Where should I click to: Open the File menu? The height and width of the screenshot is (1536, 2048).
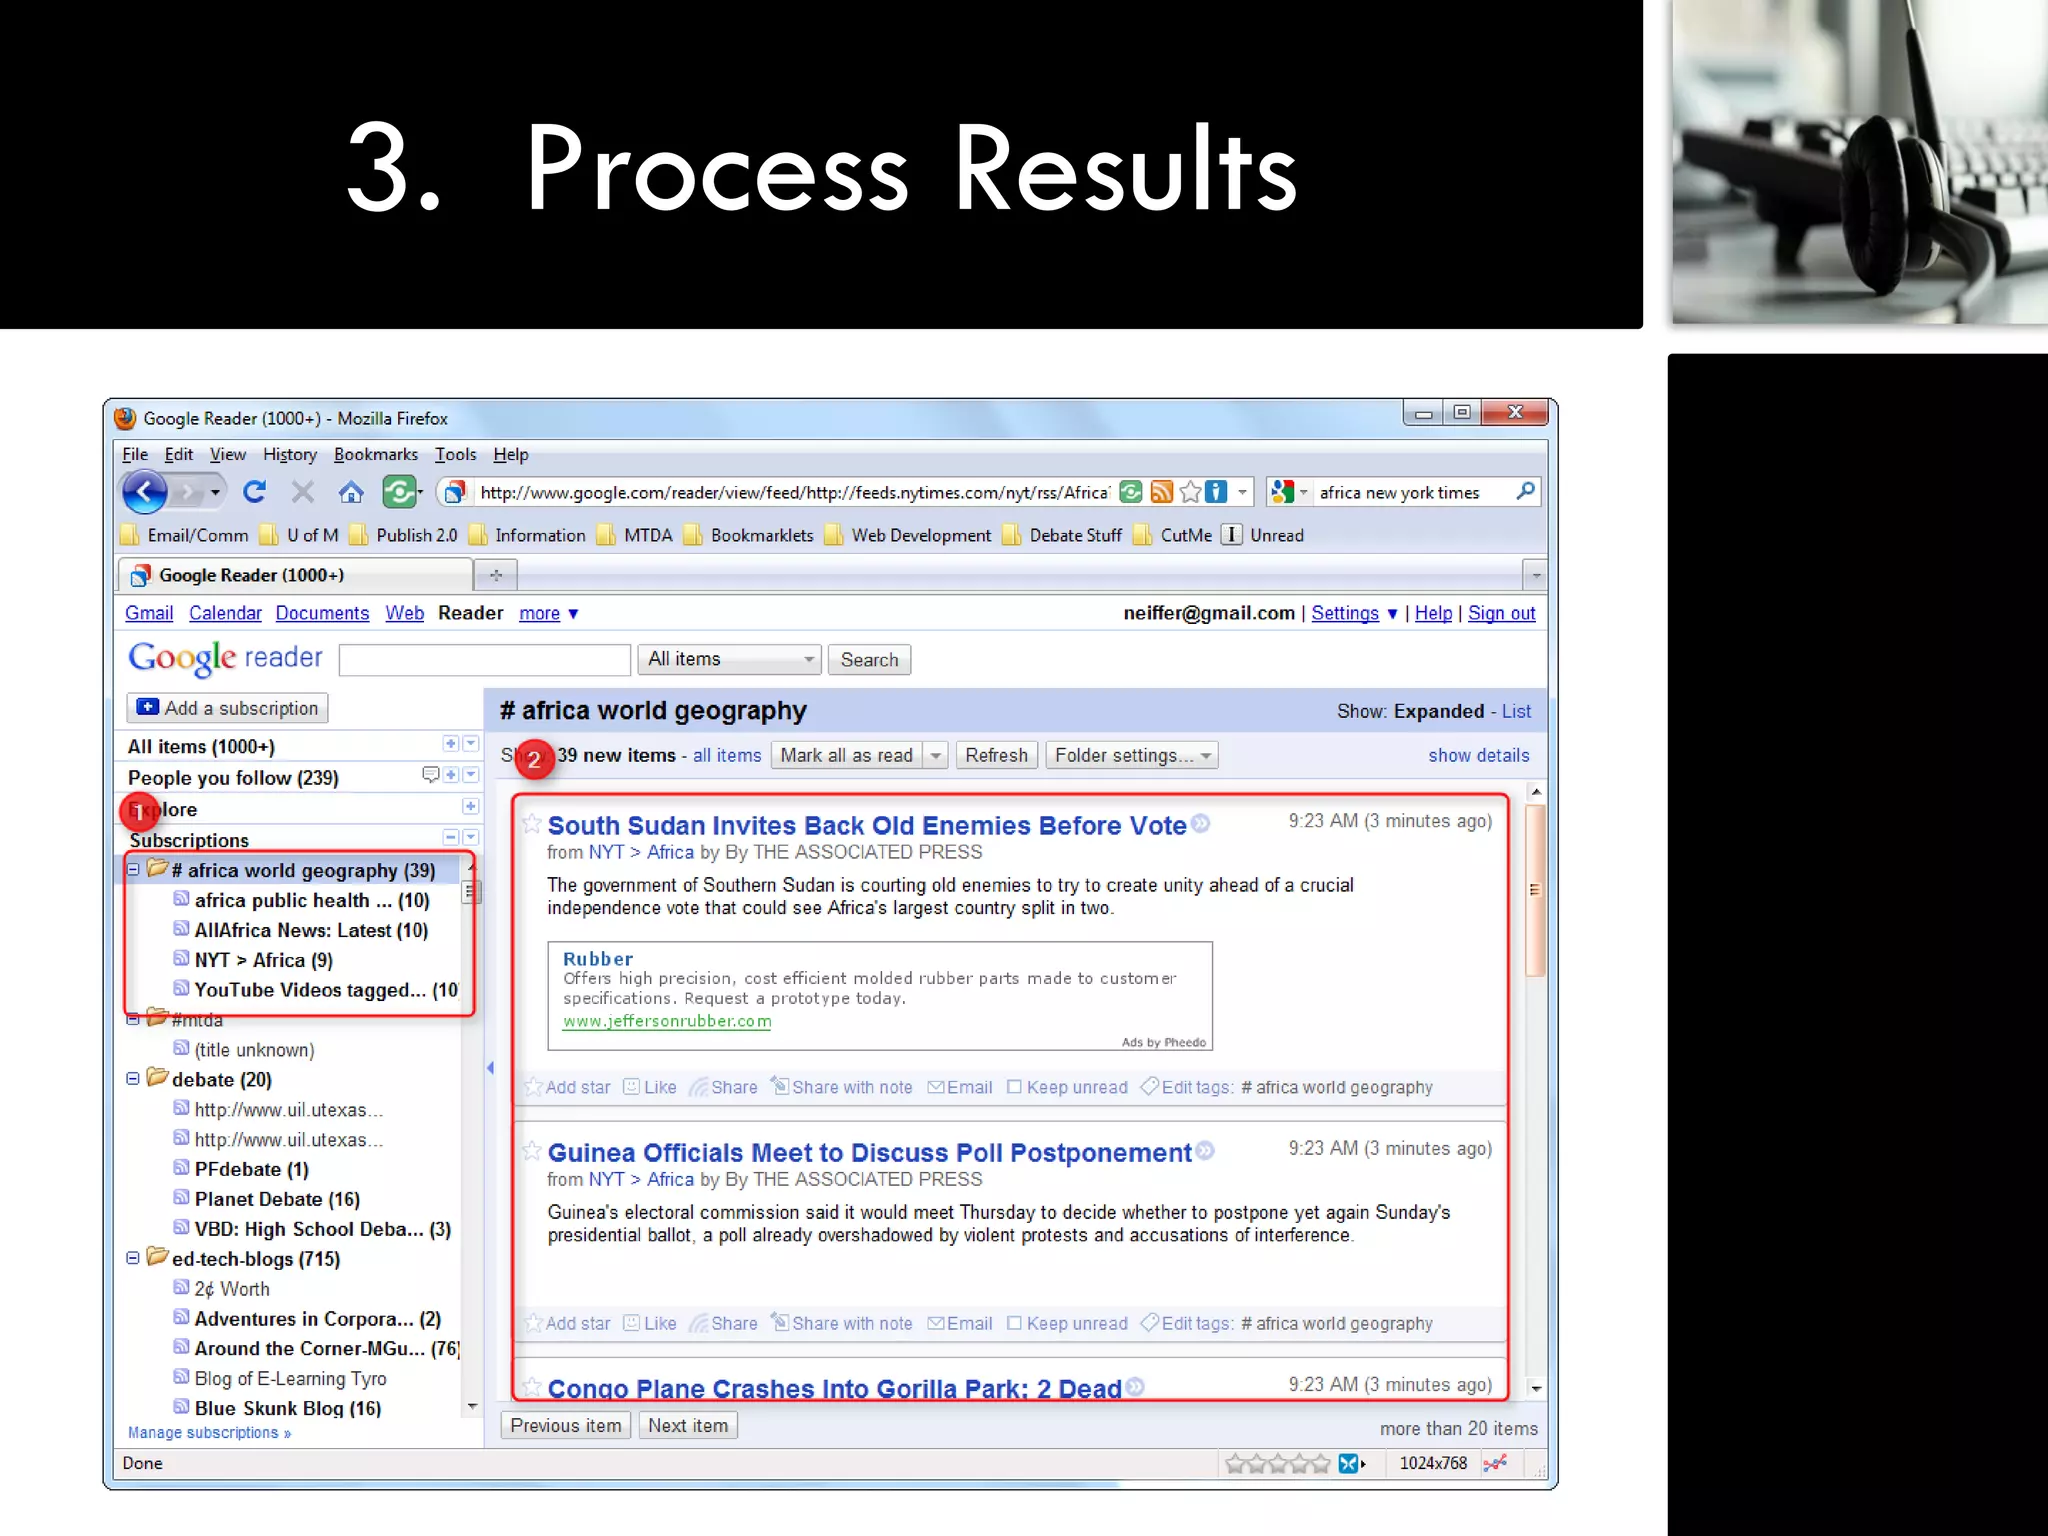(x=135, y=455)
